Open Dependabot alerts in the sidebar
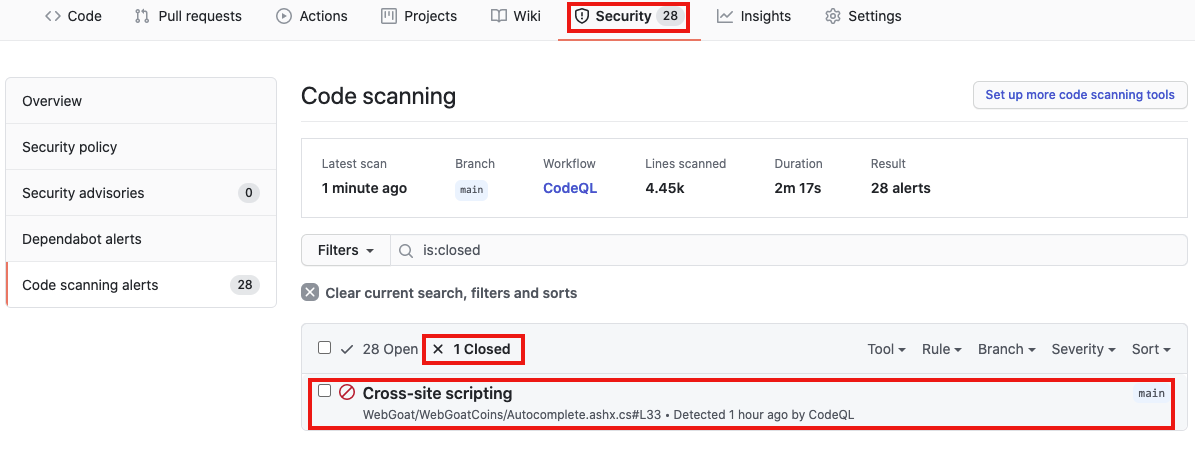The width and height of the screenshot is (1195, 453). 82,239
